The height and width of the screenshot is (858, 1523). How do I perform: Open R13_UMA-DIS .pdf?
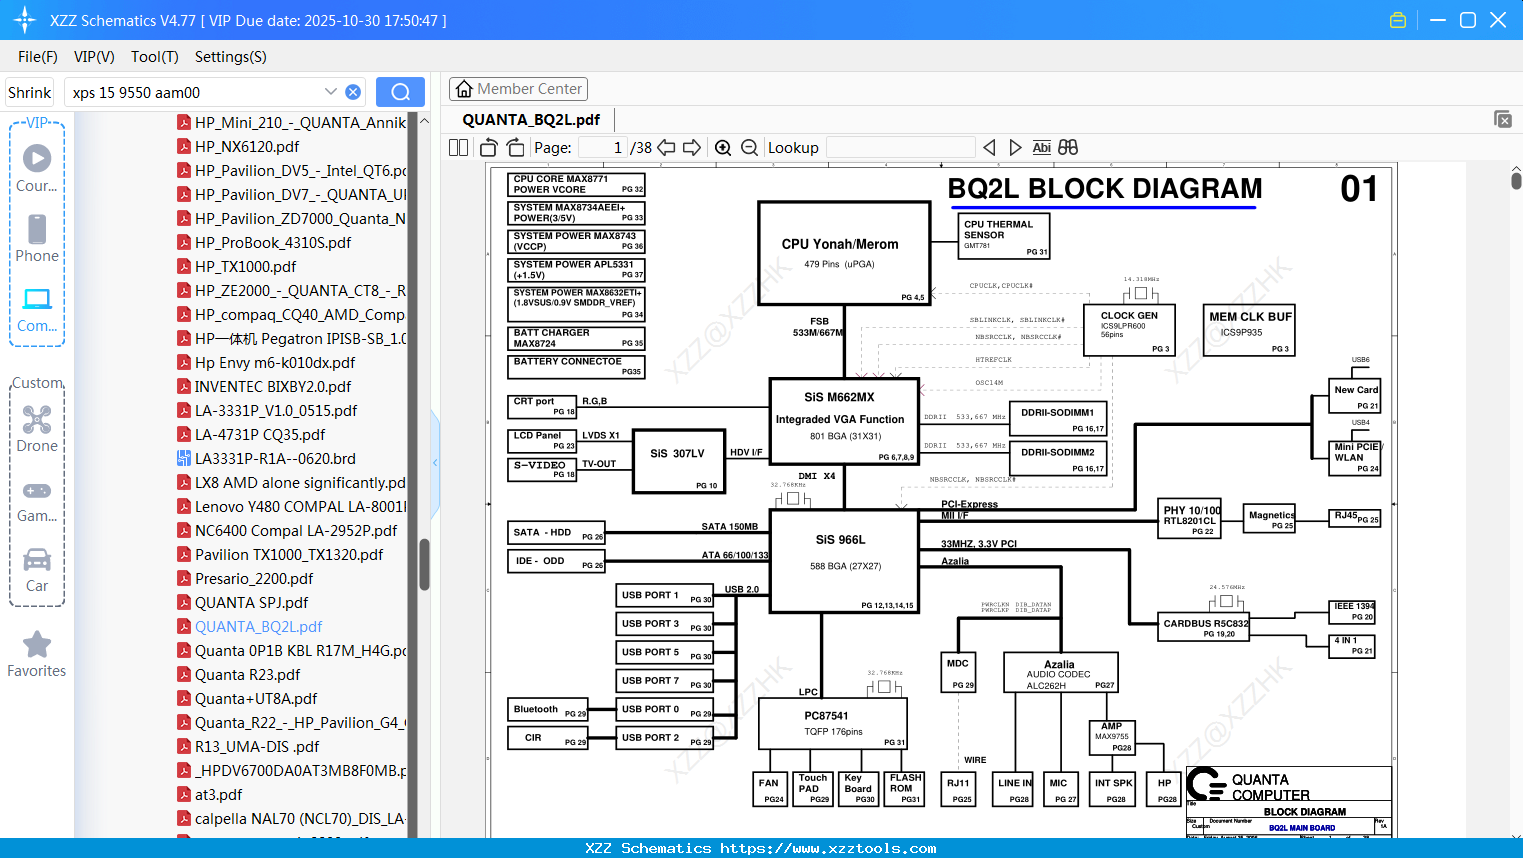(x=257, y=746)
